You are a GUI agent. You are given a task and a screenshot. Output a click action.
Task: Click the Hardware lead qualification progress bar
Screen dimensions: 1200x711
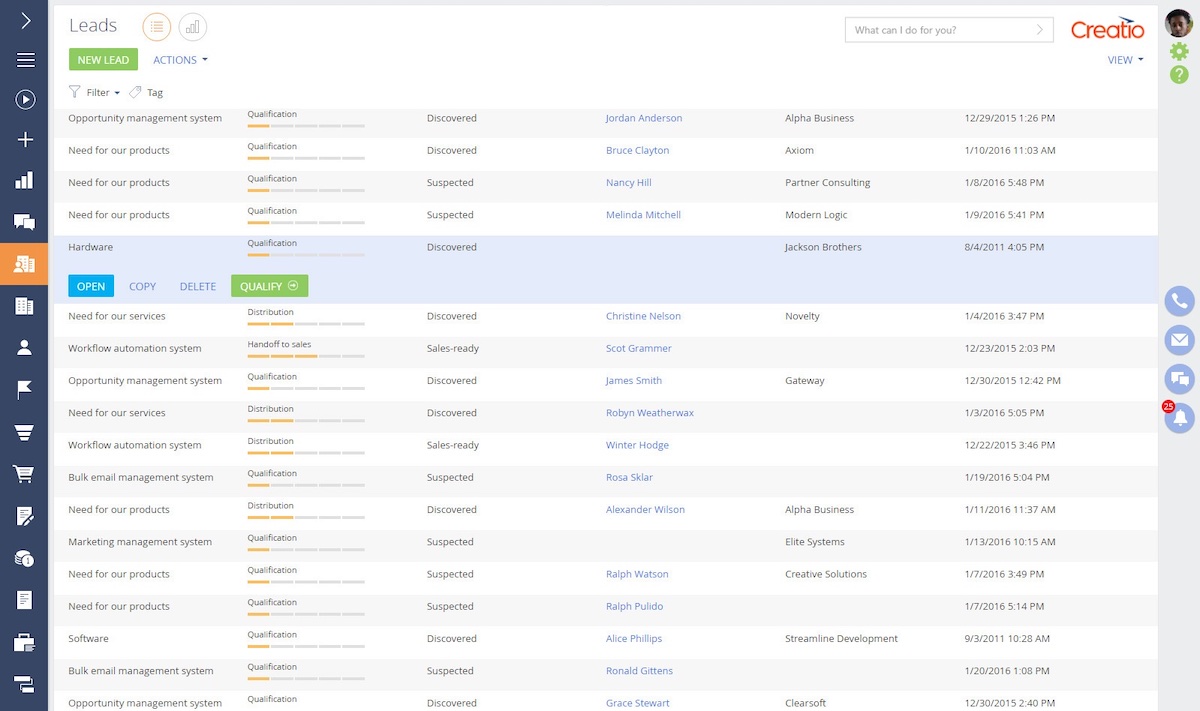click(x=306, y=255)
